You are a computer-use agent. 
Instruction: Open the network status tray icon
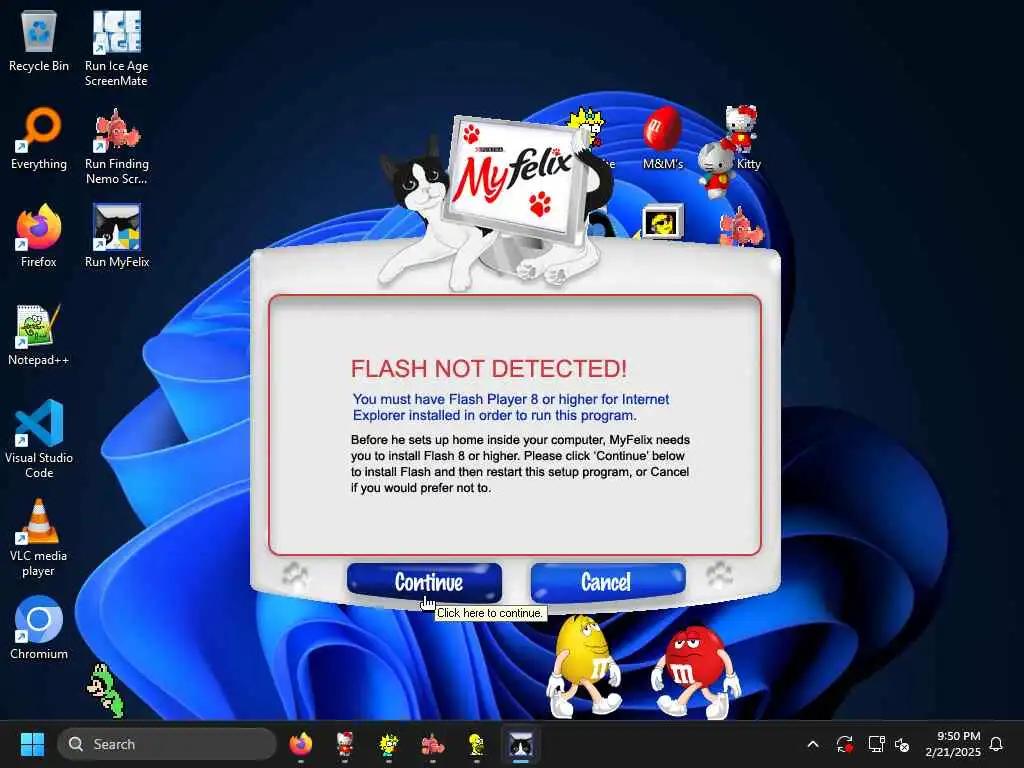[x=876, y=744]
